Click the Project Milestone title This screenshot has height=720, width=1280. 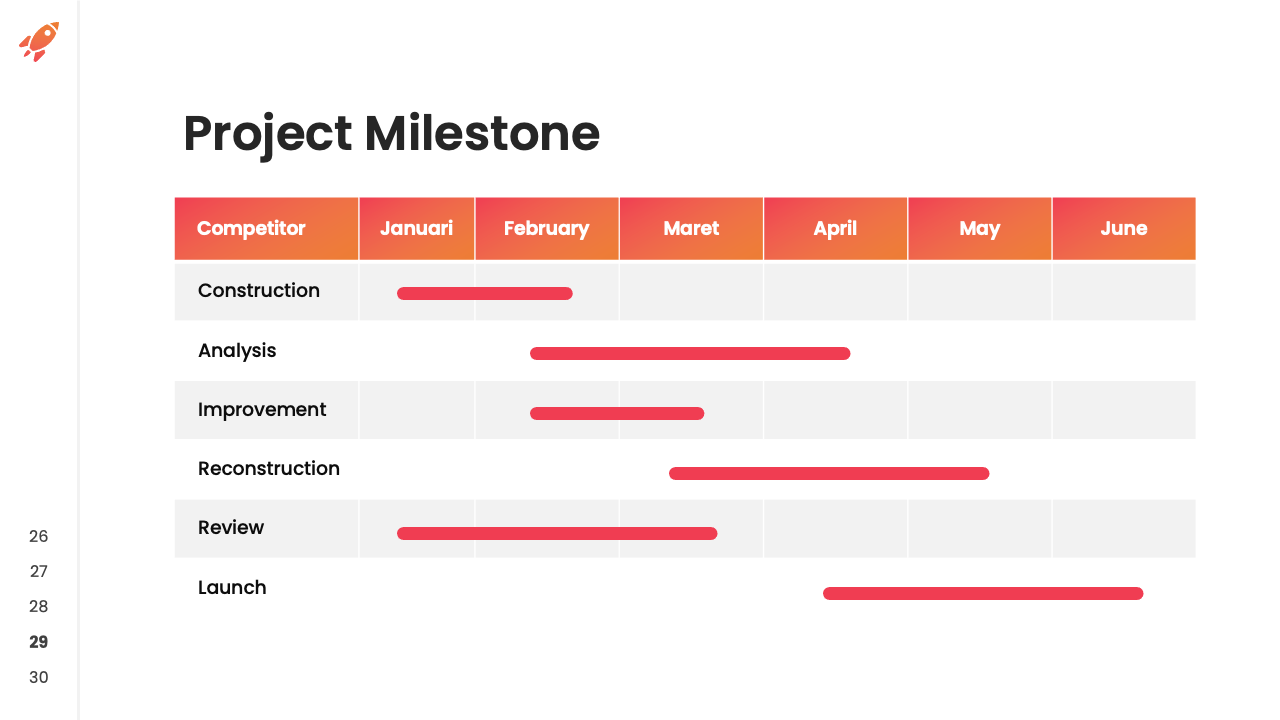tap(391, 134)
